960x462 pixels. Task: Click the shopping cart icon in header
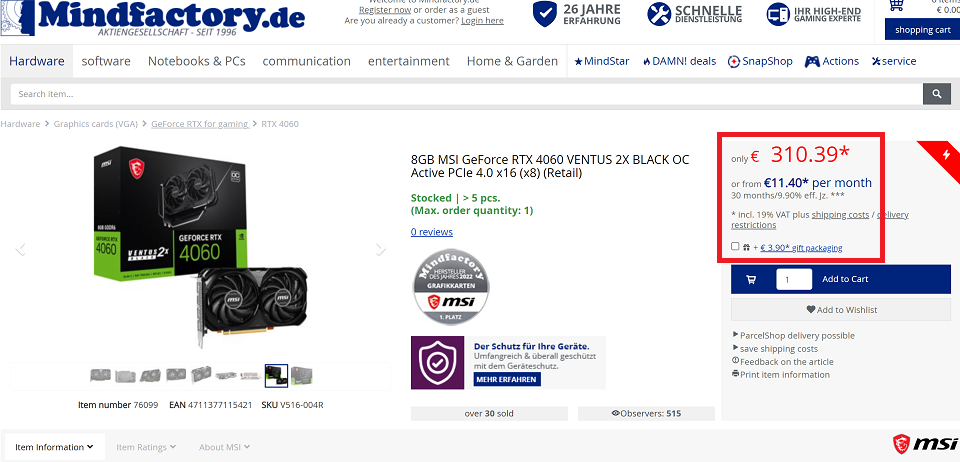[896, 6]
